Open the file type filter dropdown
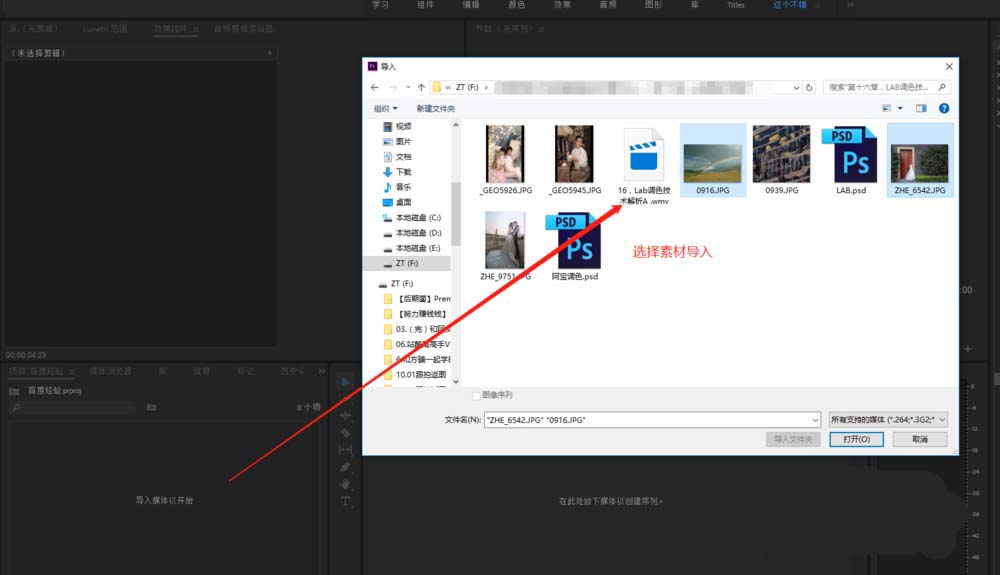Image resolution: width=1000 pixels, height=575 pixels. click(887, 419)
